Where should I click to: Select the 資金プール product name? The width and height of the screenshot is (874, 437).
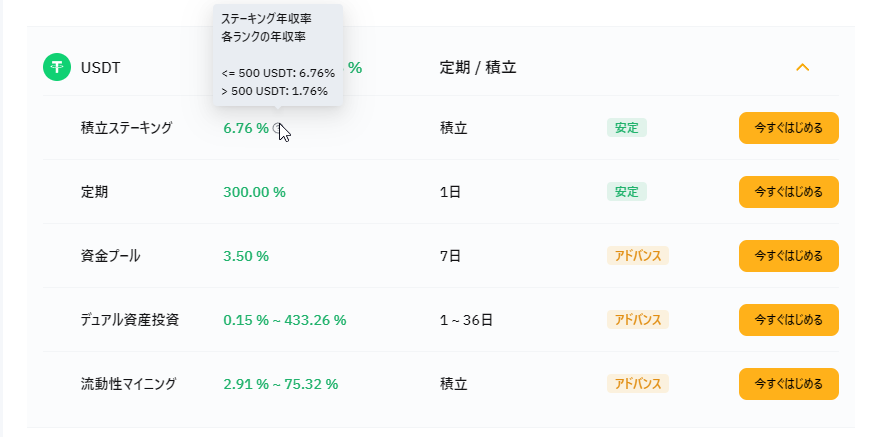tap(110, 256)
